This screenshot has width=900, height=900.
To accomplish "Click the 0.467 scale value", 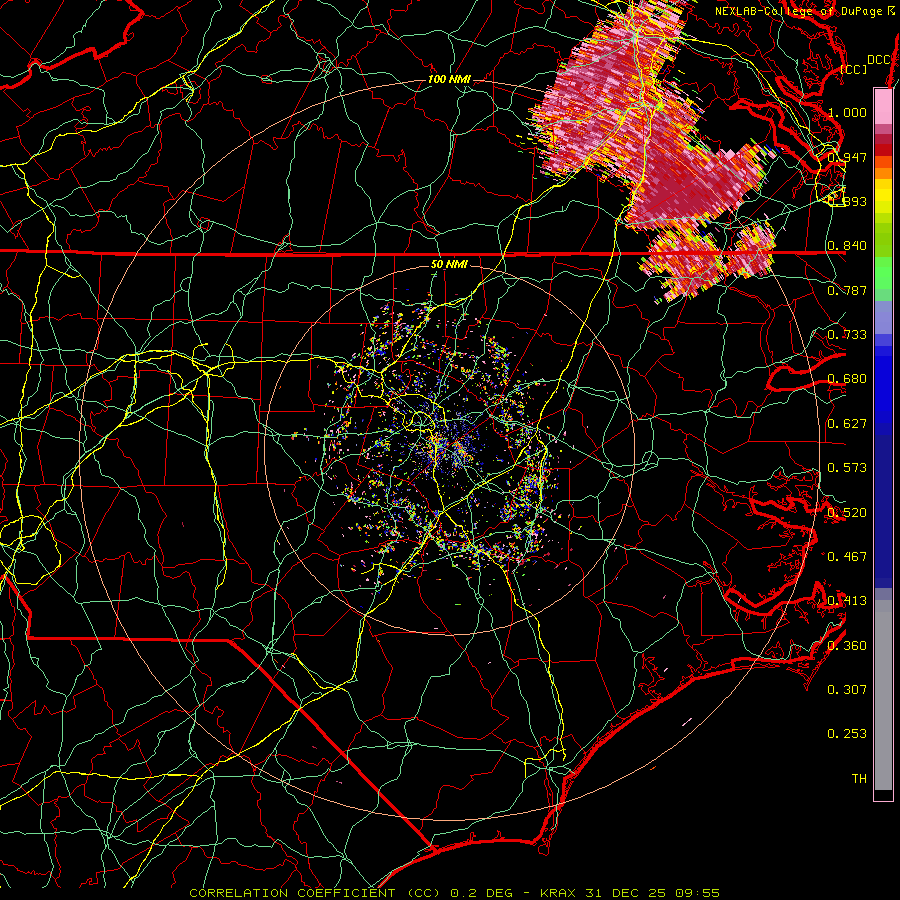I will click(847, 557).
